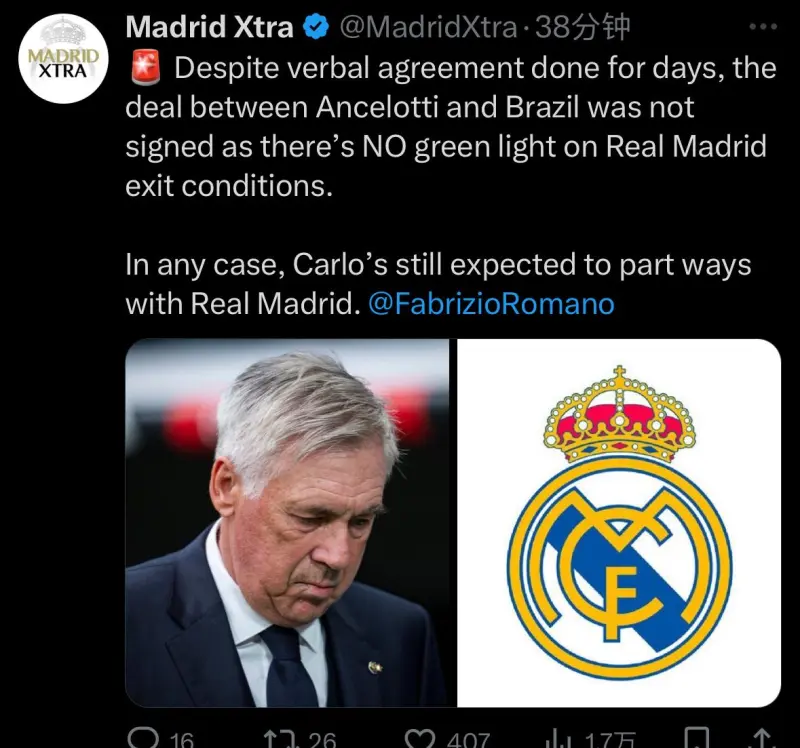Click the retweet arrows icon
Viewport: 800px width, 748px height.
point(279,739)
